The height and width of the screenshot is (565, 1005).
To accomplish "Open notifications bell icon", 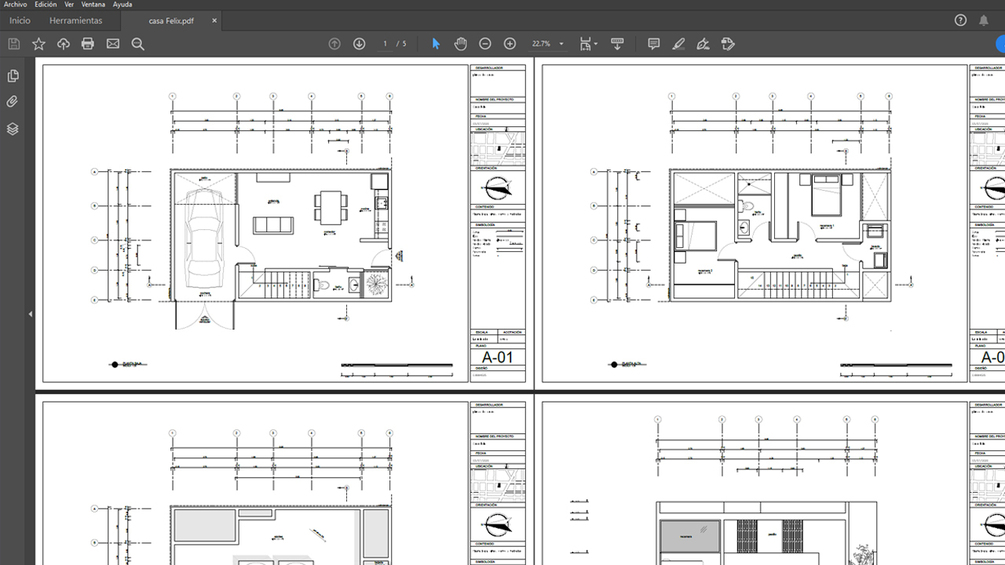I will coord(984,20).
